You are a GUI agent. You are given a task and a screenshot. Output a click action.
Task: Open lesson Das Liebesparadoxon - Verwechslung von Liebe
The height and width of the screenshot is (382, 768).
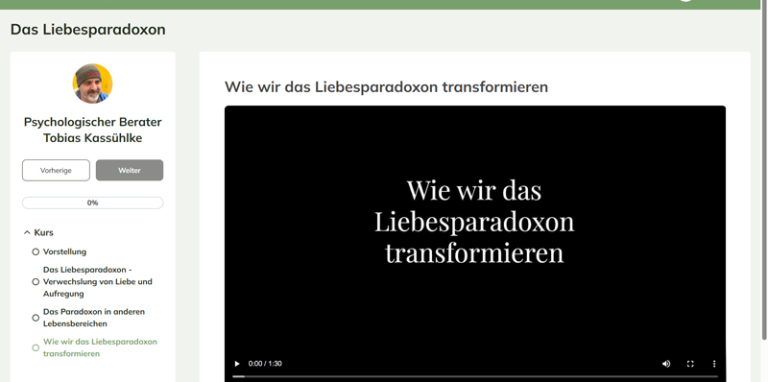tap(97, 282)
